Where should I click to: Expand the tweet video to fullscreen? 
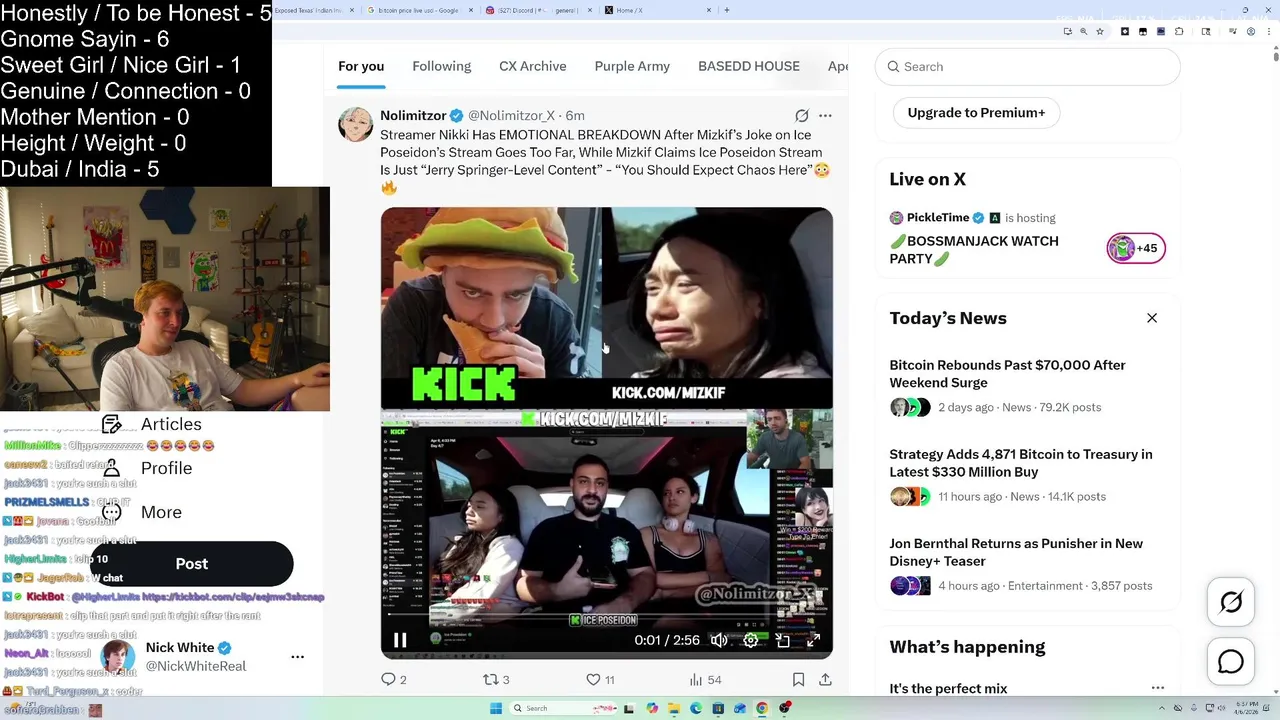coord(814,640)
